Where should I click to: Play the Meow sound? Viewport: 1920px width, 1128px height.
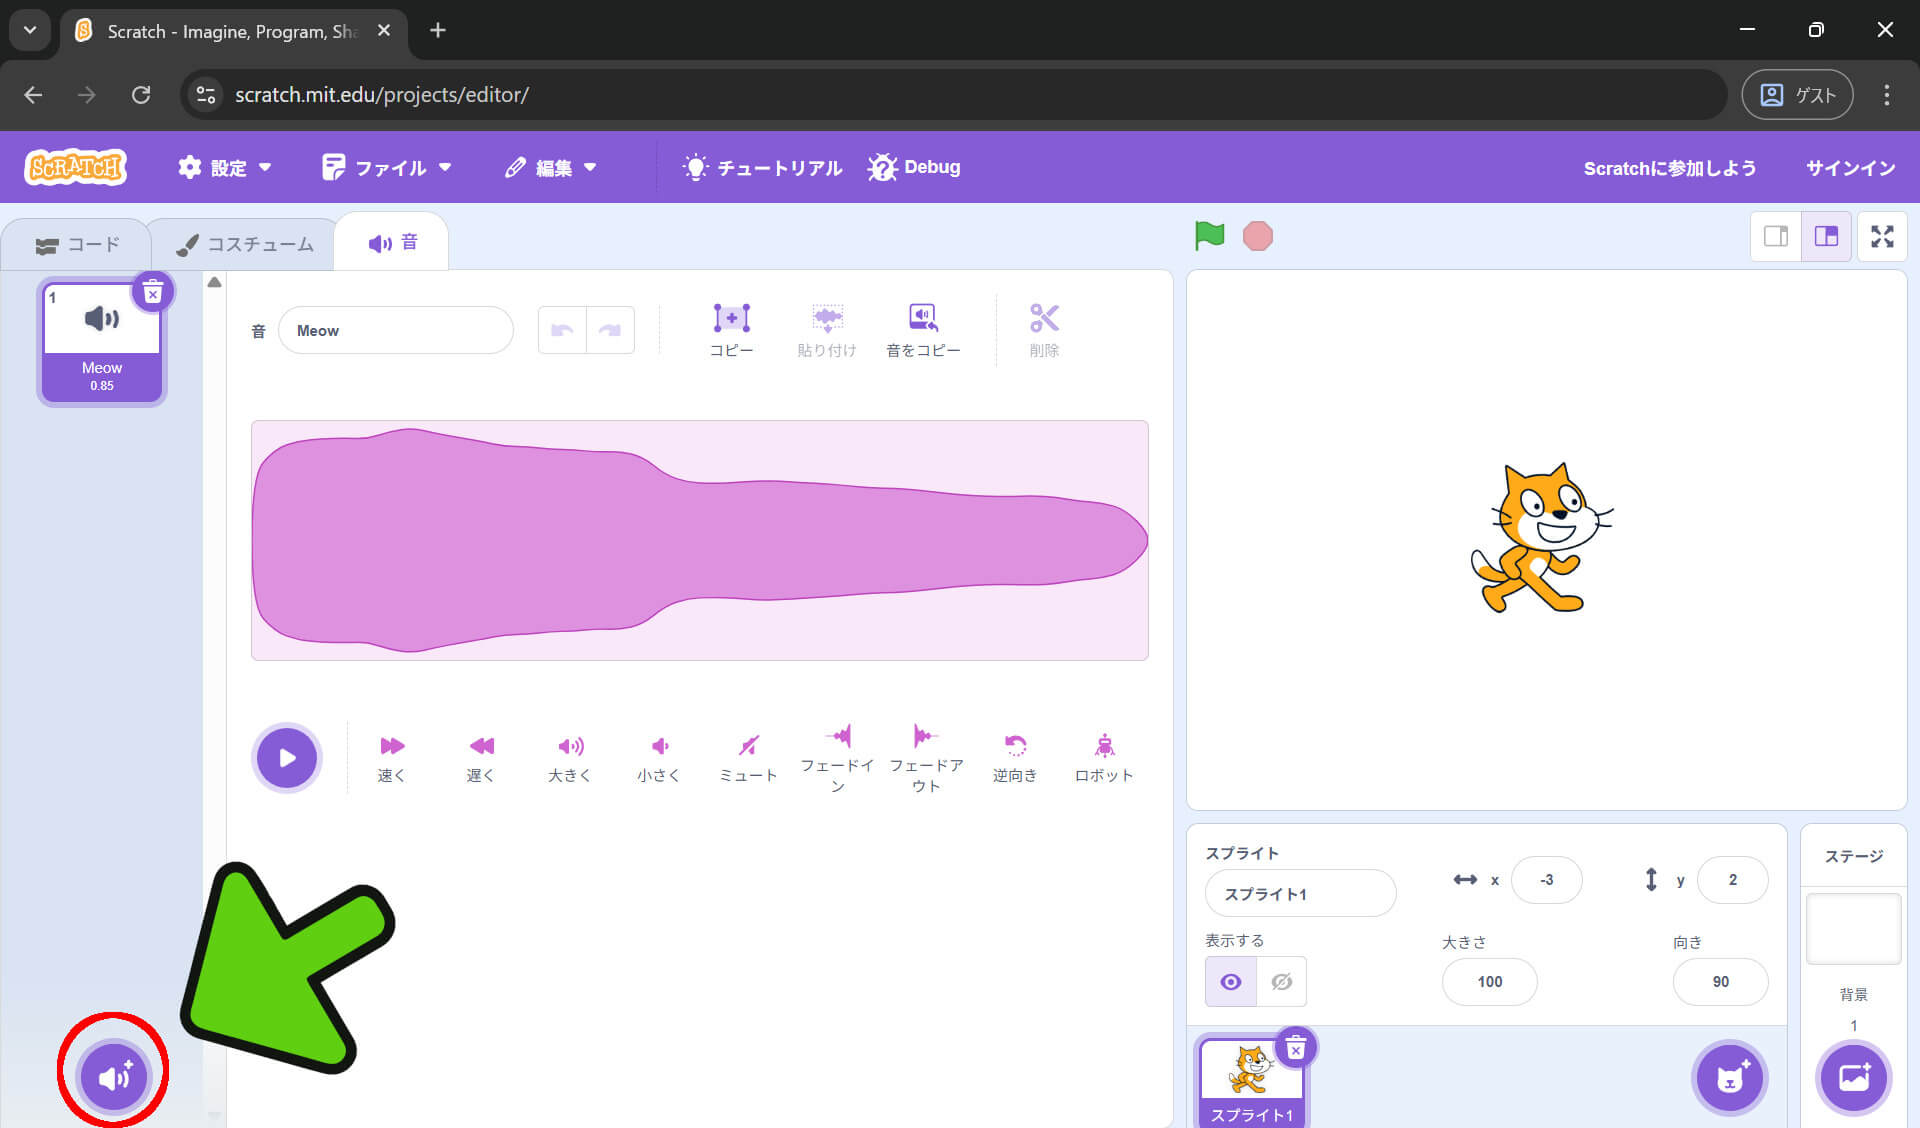tap(287, 757)
